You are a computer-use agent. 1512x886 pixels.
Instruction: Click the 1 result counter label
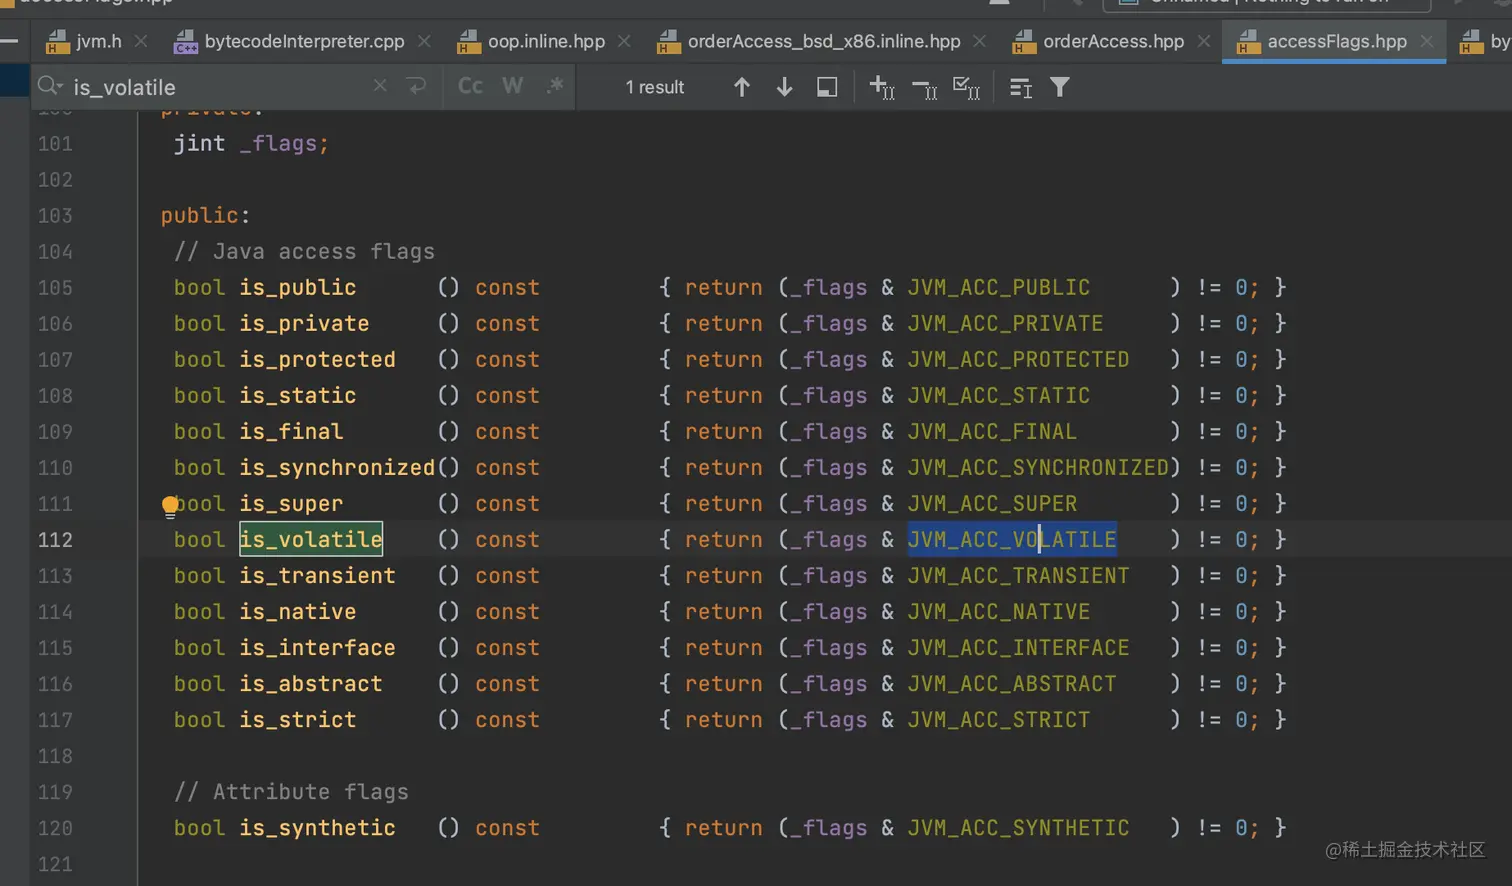pyautogui.click(x=655, y=87)
